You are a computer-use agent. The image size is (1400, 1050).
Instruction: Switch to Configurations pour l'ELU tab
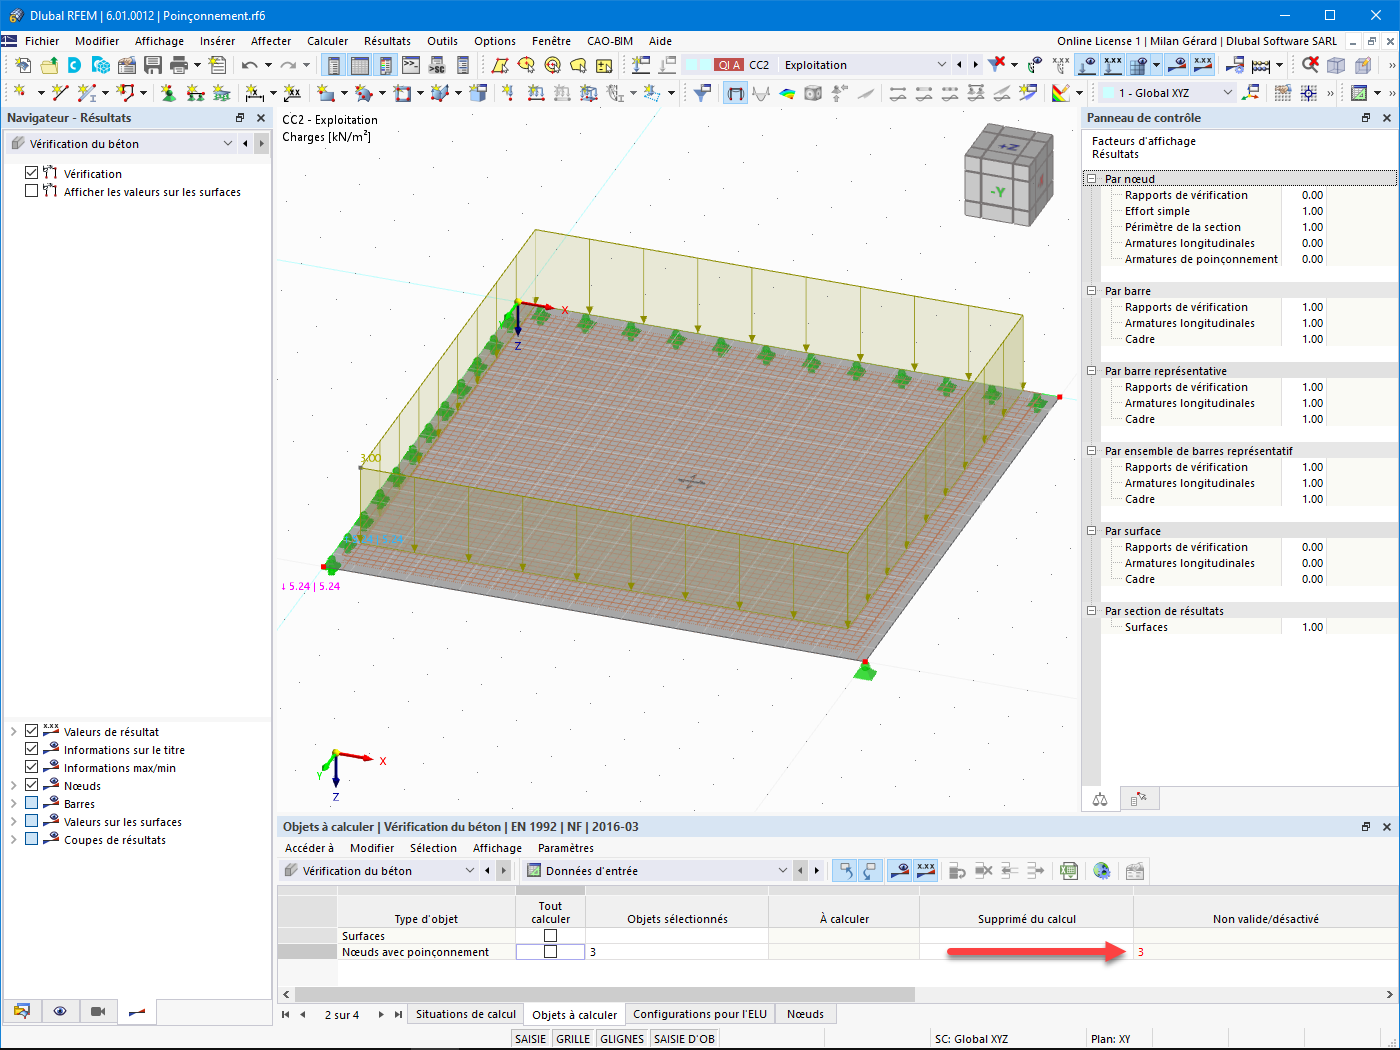[700, 1014]
